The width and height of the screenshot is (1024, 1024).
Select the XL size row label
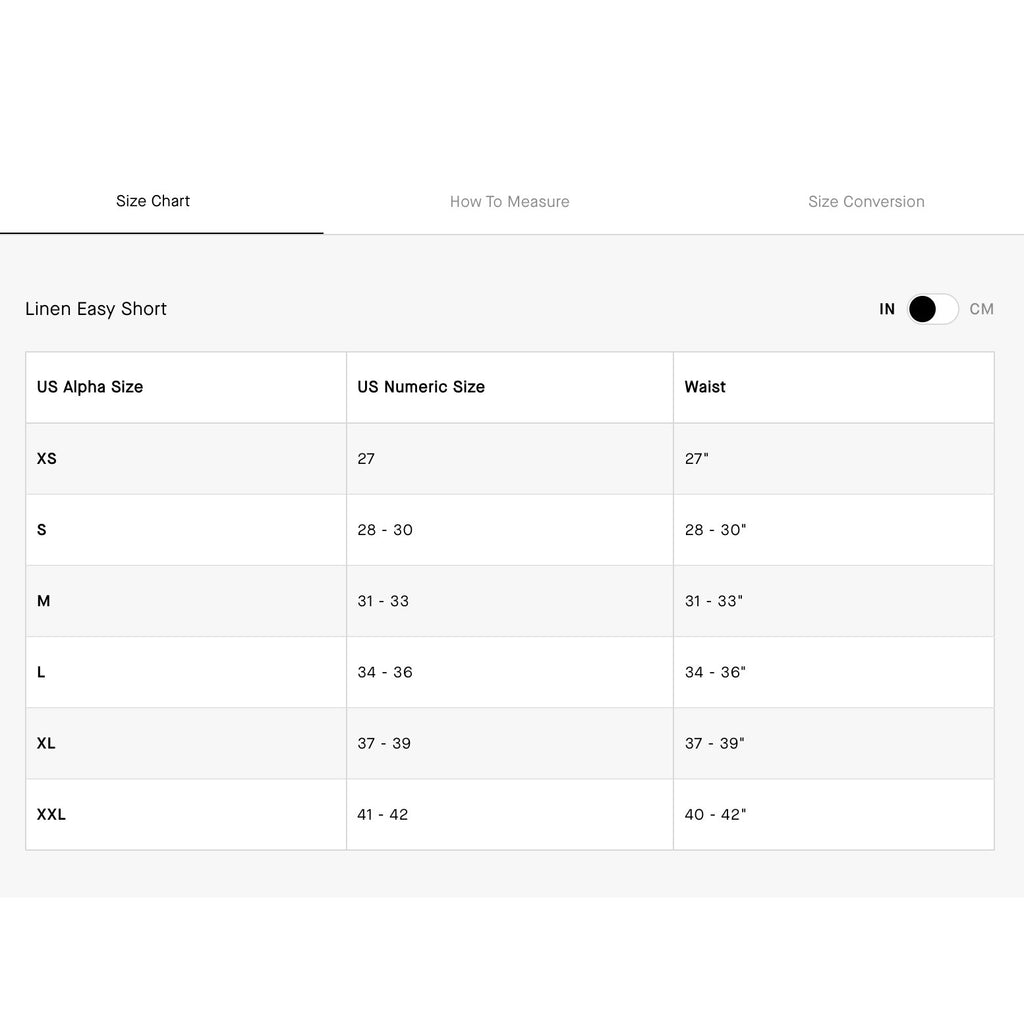point(46,743)
